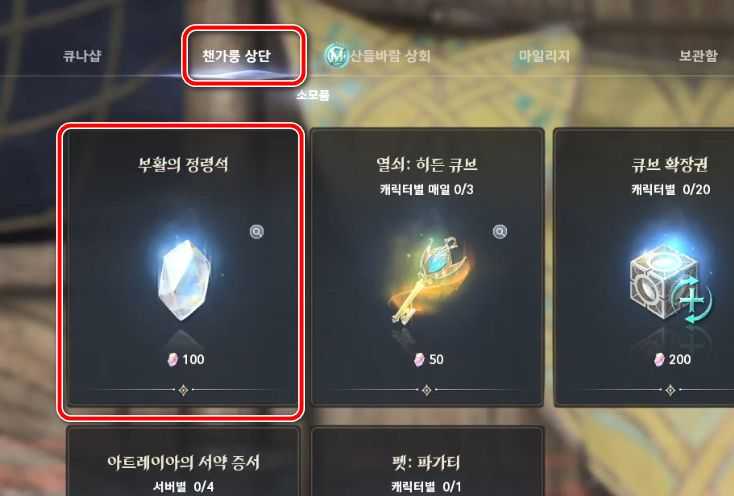Select the 소모품 sub-category
The height and width of the screenshot is (496, 734).
tap(313, 95)
